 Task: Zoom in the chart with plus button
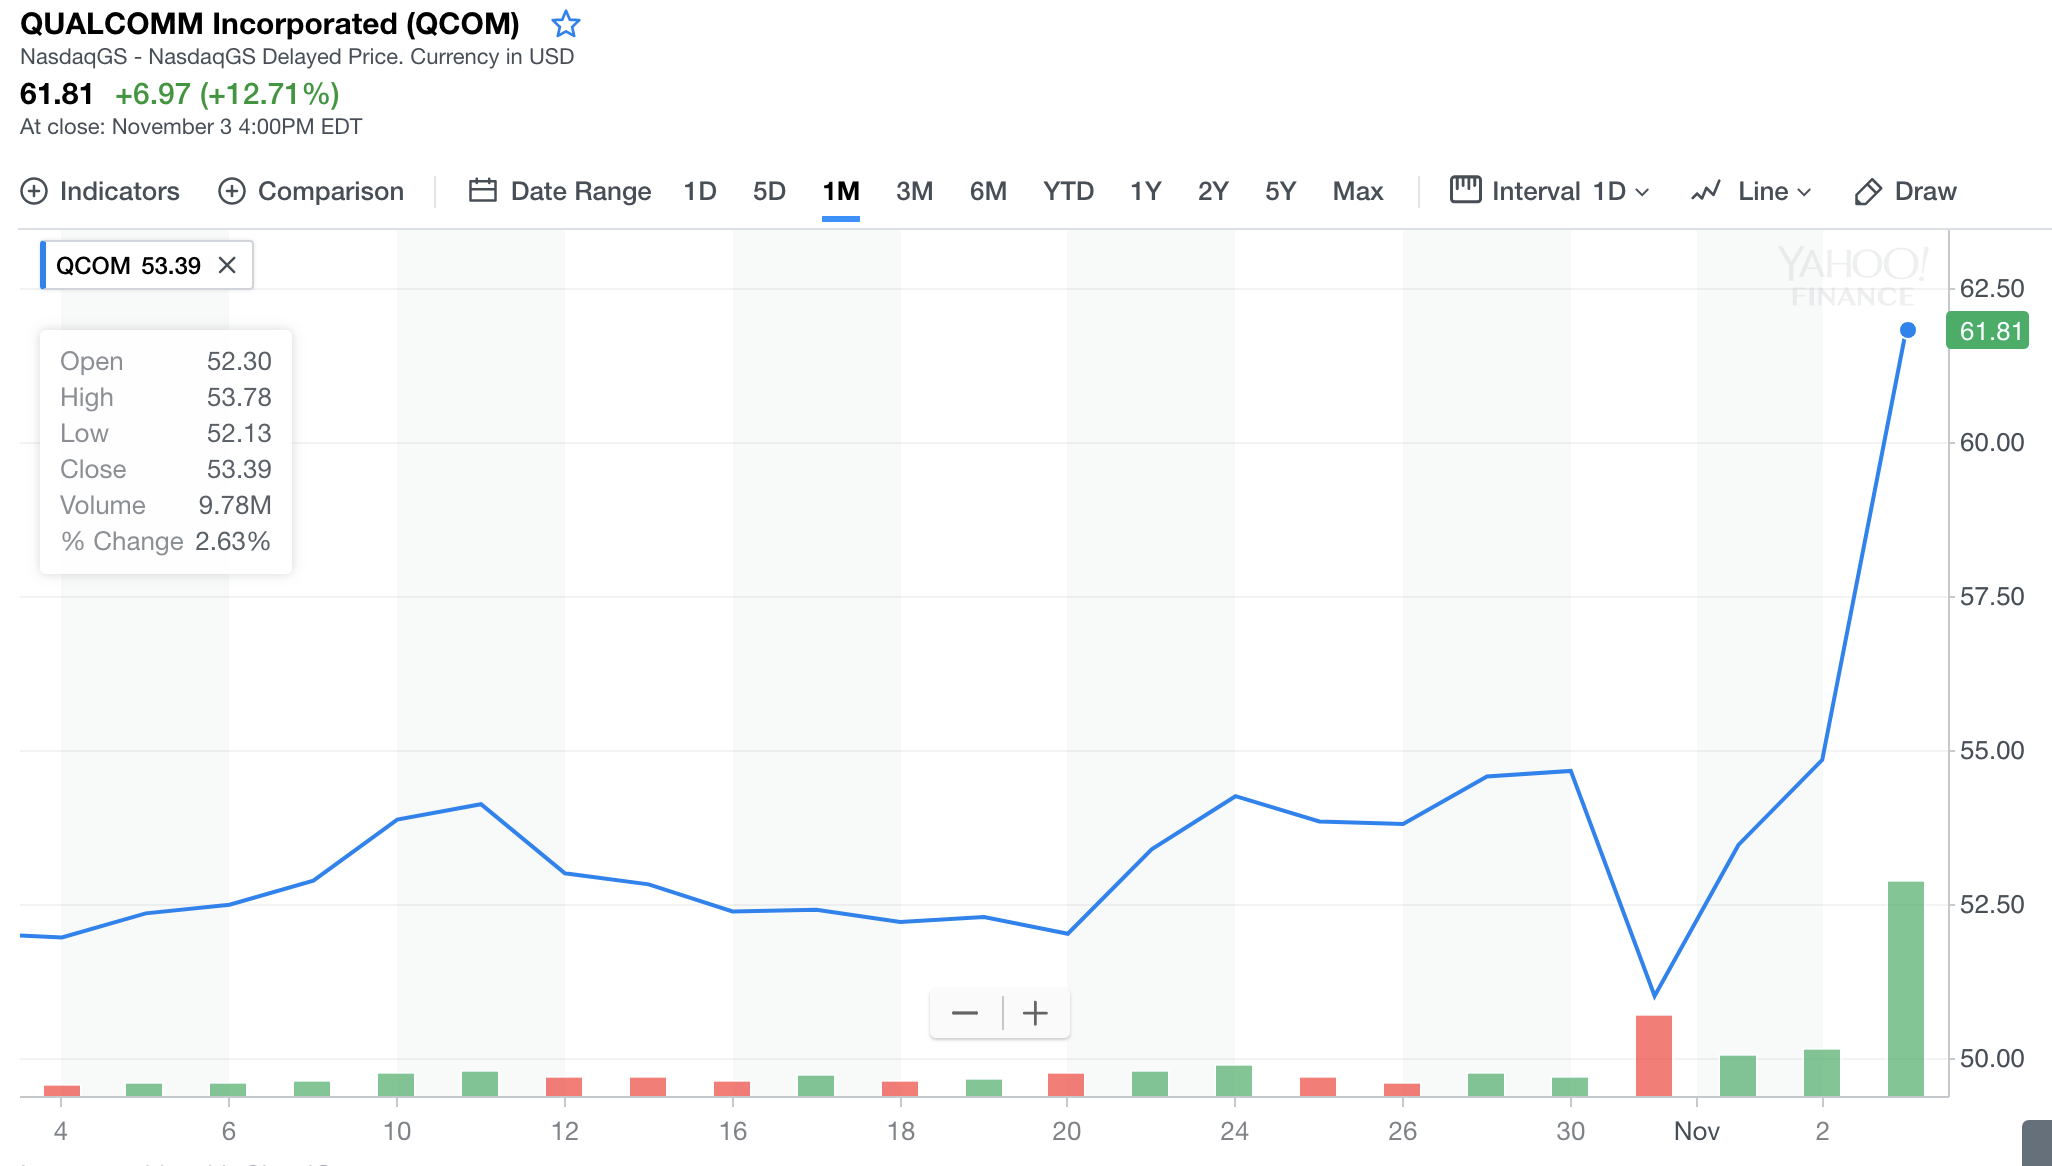click(x=1036, y=1013)
